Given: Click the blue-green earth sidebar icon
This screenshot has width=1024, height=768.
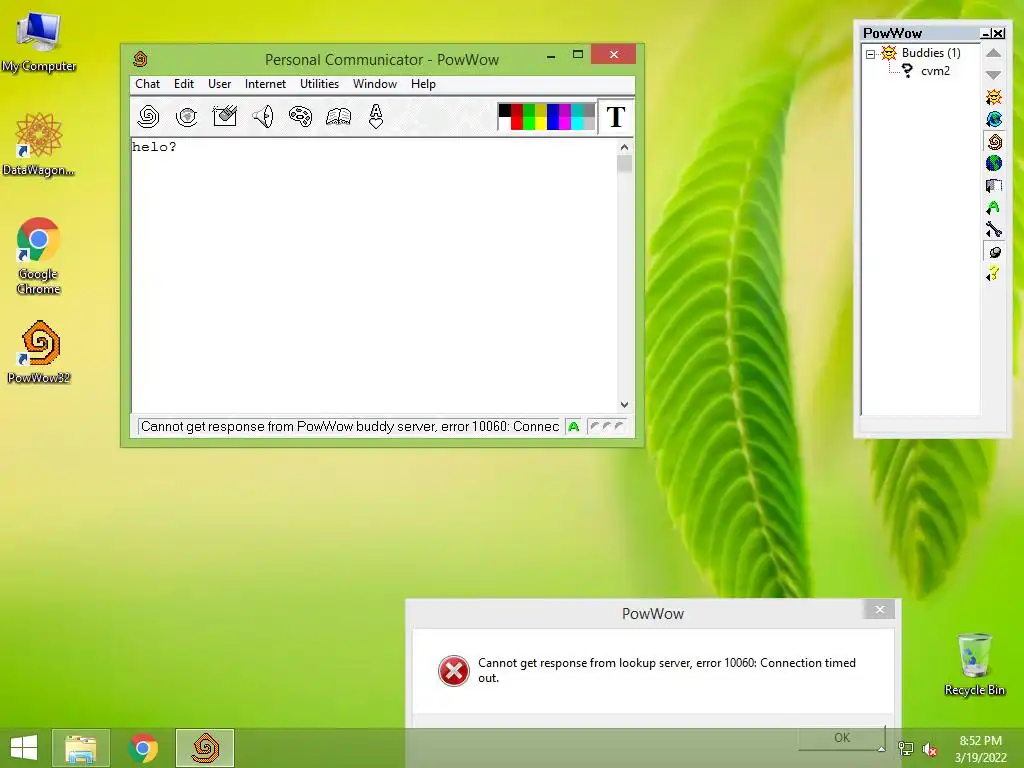Looking at the screenshot, I should [994, 163].
